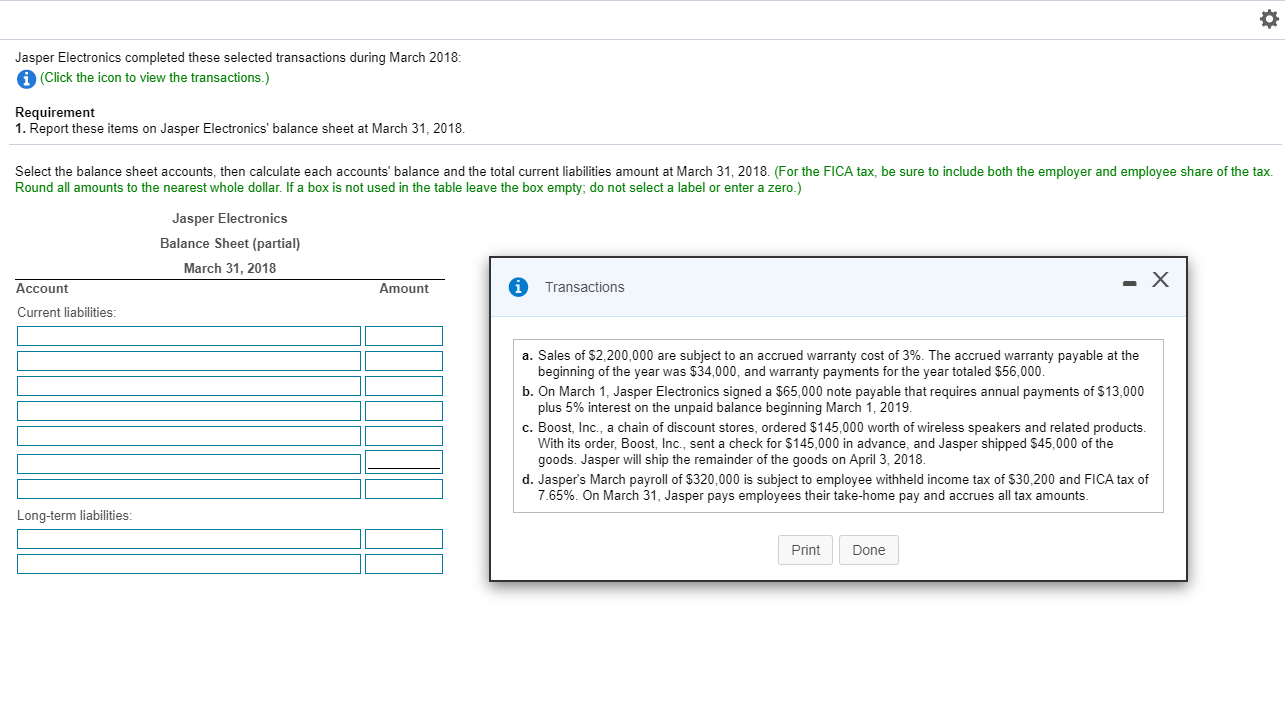The width and height of the screenshot is (1285, 708).
Task: Click the underlined sixth amount box
Action: [x=404, y=462]
